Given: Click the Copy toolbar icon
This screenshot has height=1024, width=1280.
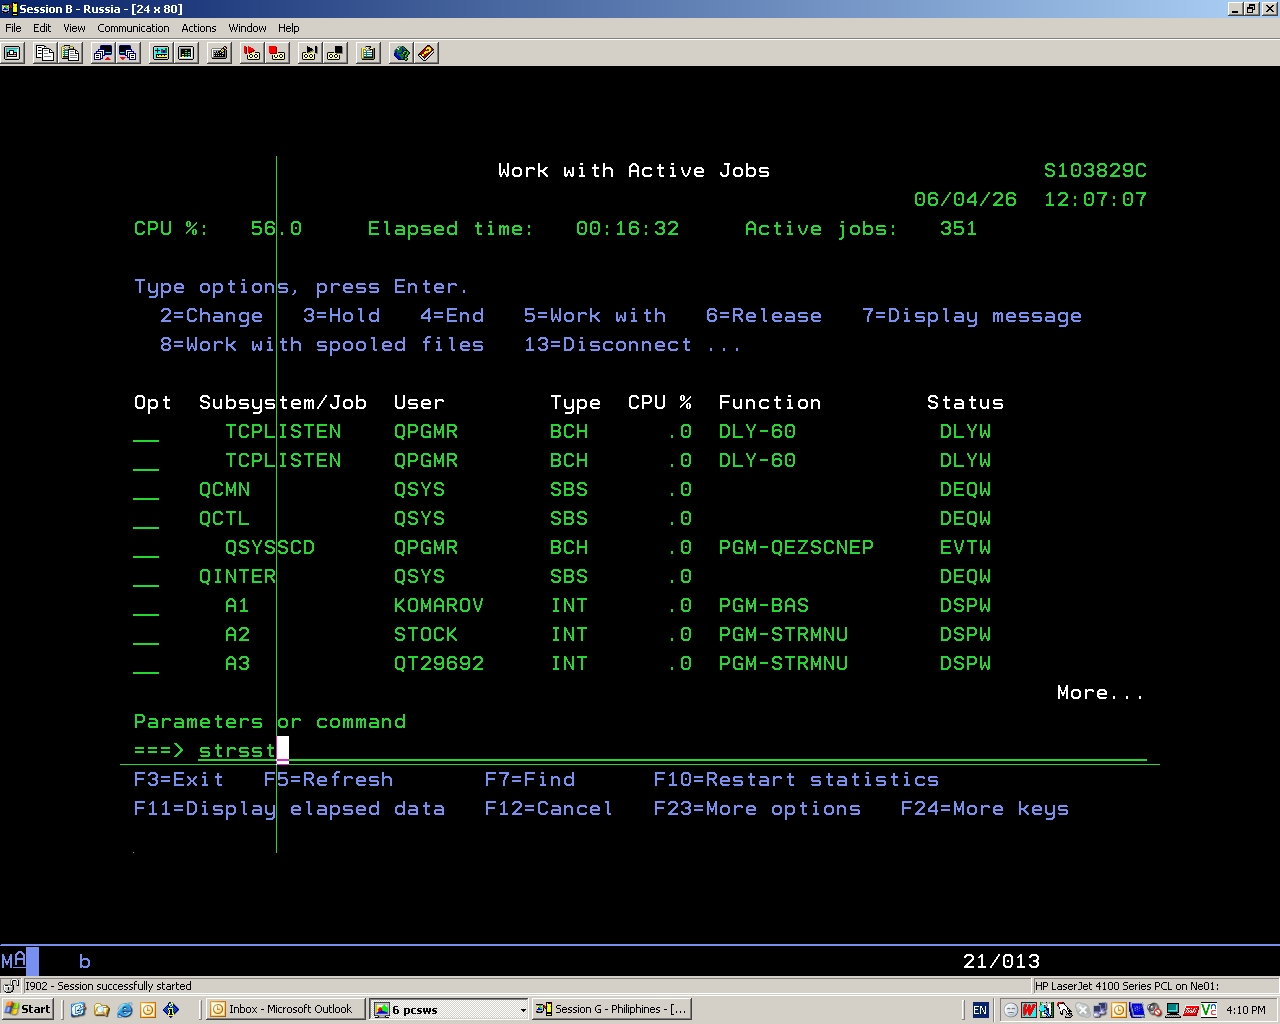Looking at the screenshot, I should click(x=44, y=53).
